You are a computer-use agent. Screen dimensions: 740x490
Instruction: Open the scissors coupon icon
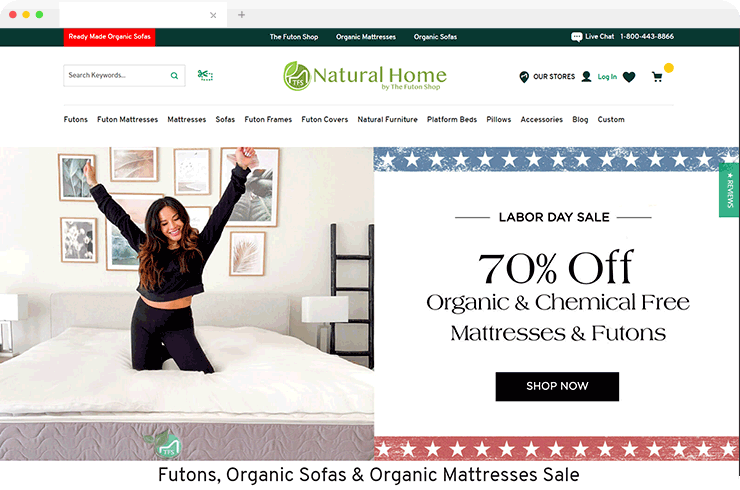tap(205, 75)
